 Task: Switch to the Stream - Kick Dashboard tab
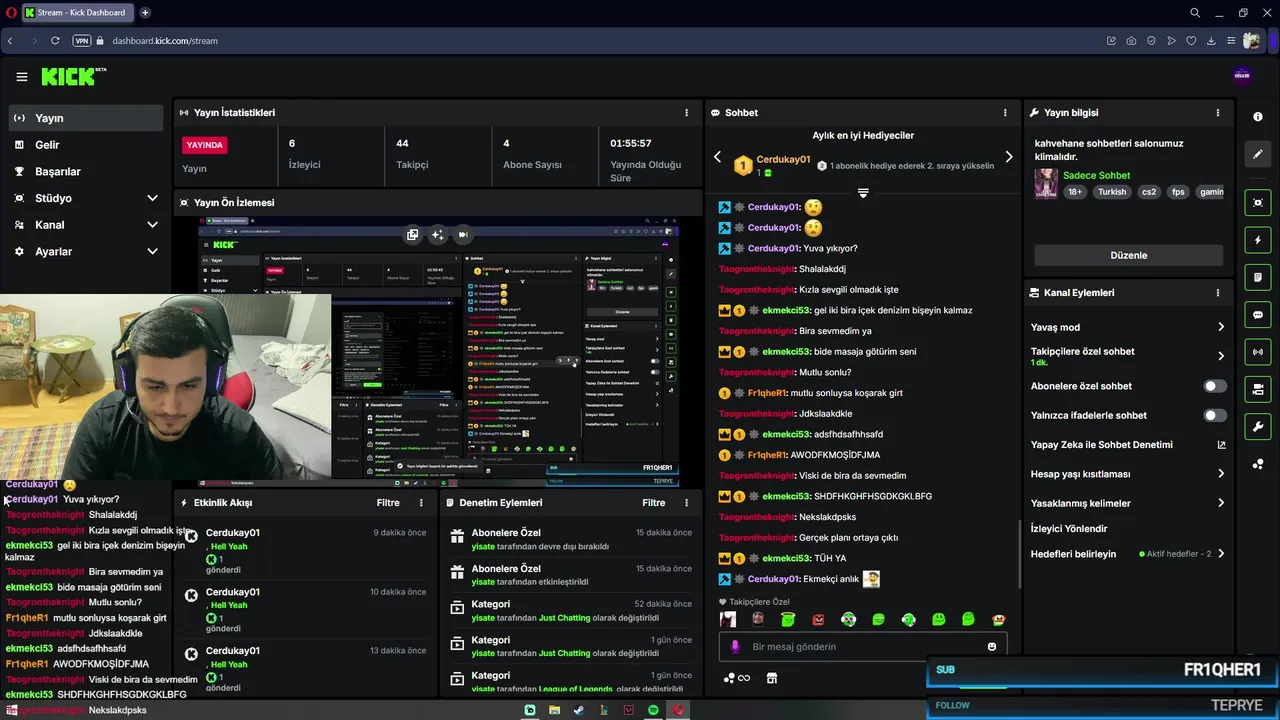click(77, 13)
